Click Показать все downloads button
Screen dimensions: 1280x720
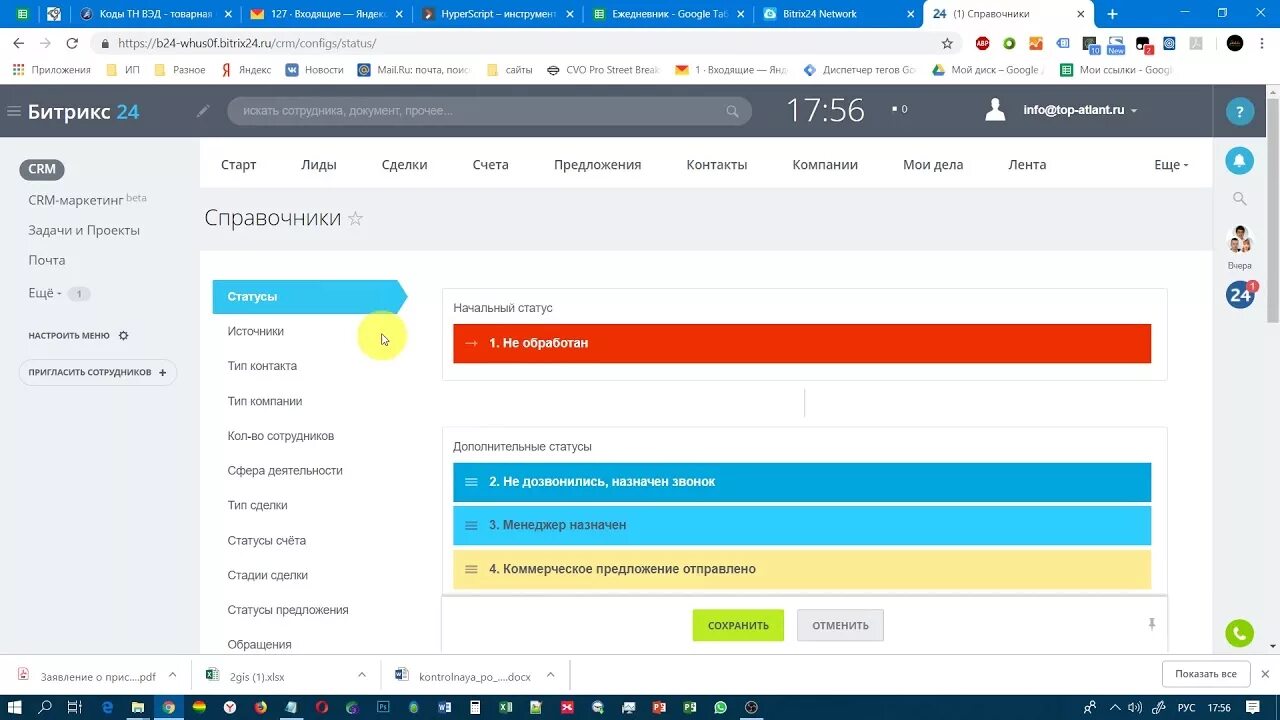pyautogui.click(x=1205, y=674)
